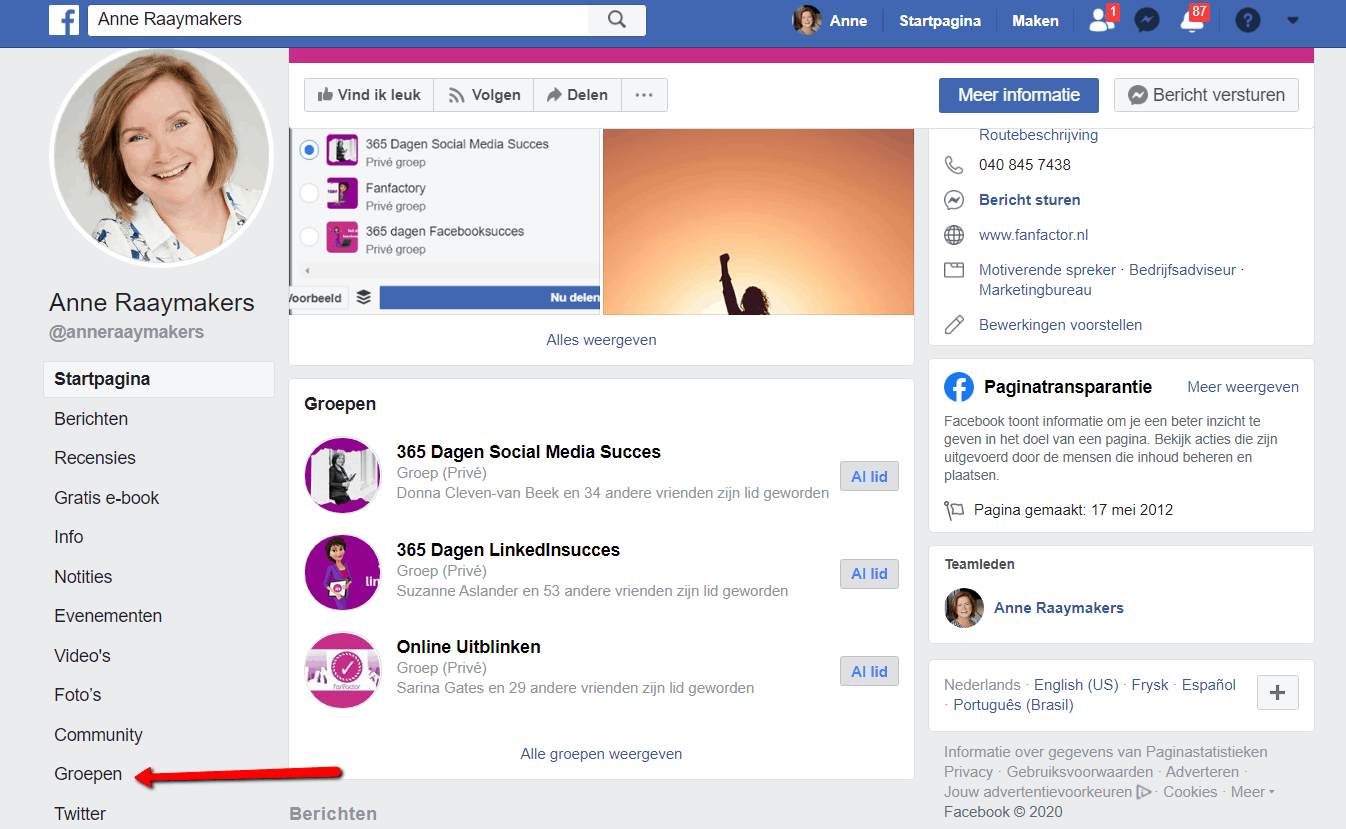
Task: Click the Meer informatie button
Action: pos(1019,96)
